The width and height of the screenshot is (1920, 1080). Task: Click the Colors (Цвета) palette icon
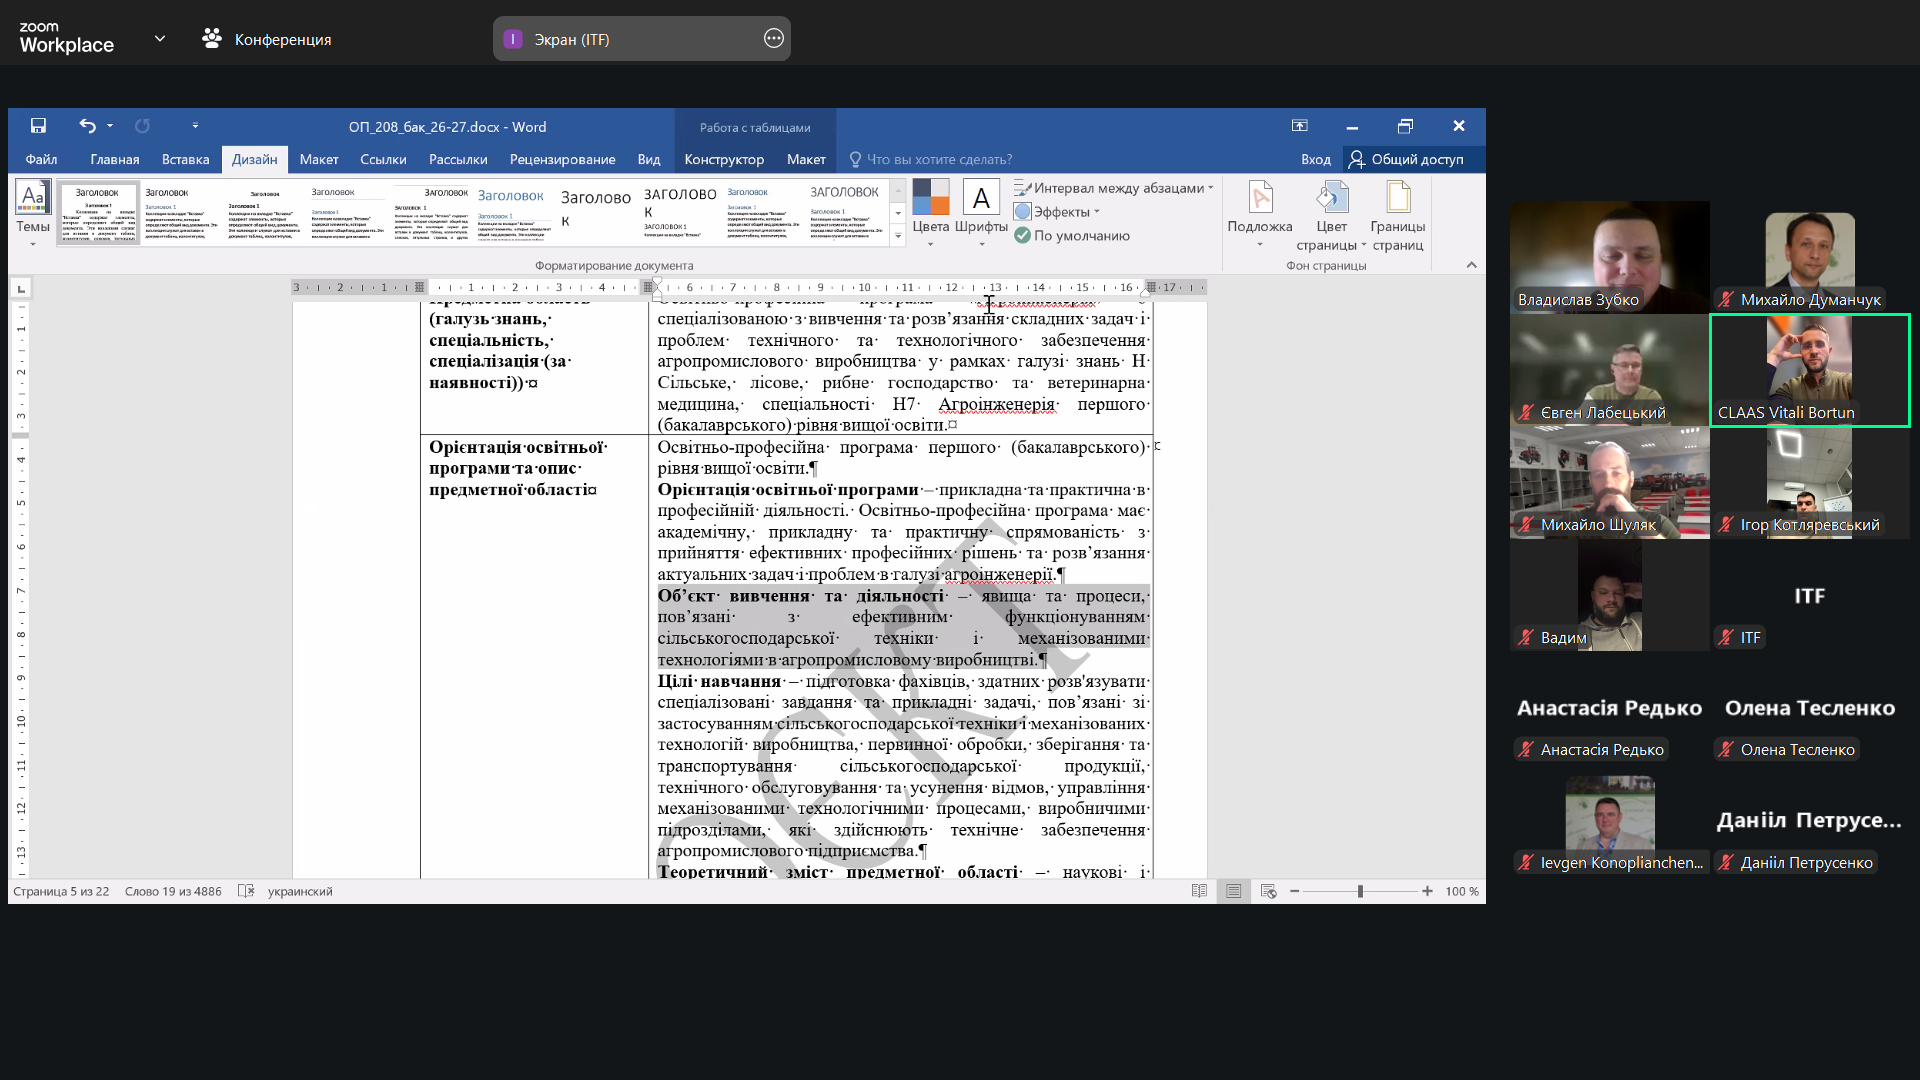point(930,198)
